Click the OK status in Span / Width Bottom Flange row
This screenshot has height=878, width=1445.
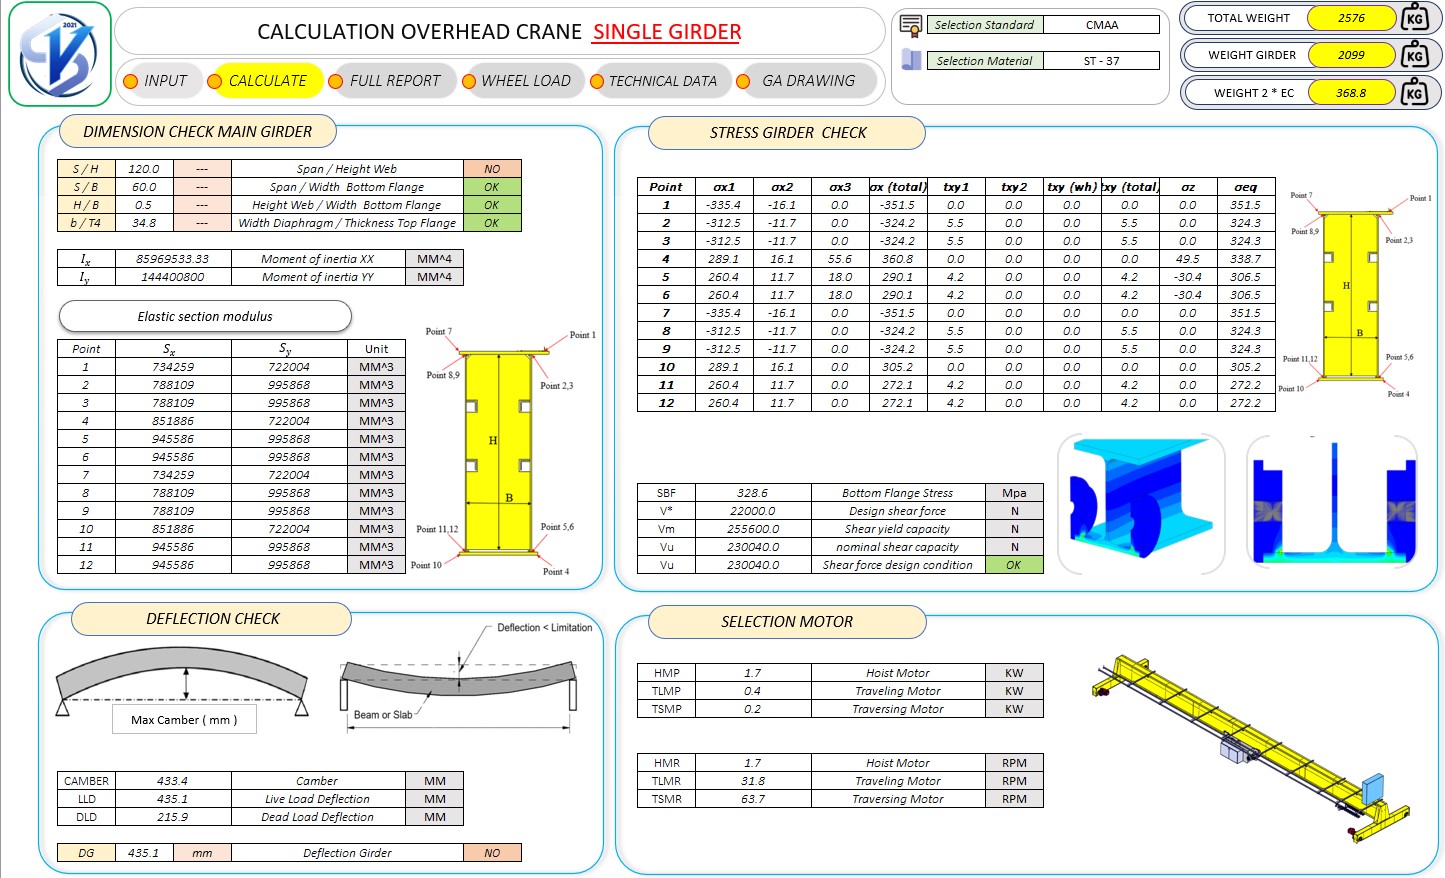pyautogui.click(x=492, y=187)
